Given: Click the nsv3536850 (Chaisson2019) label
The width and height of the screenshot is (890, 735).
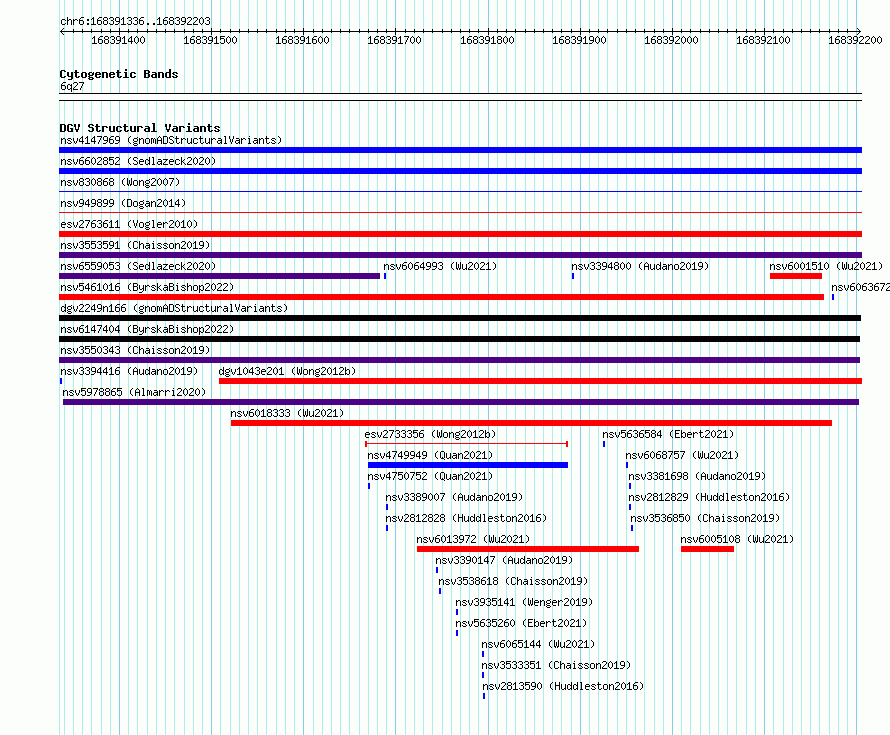Looking at the screenshot, I should (x=706, y=518).
